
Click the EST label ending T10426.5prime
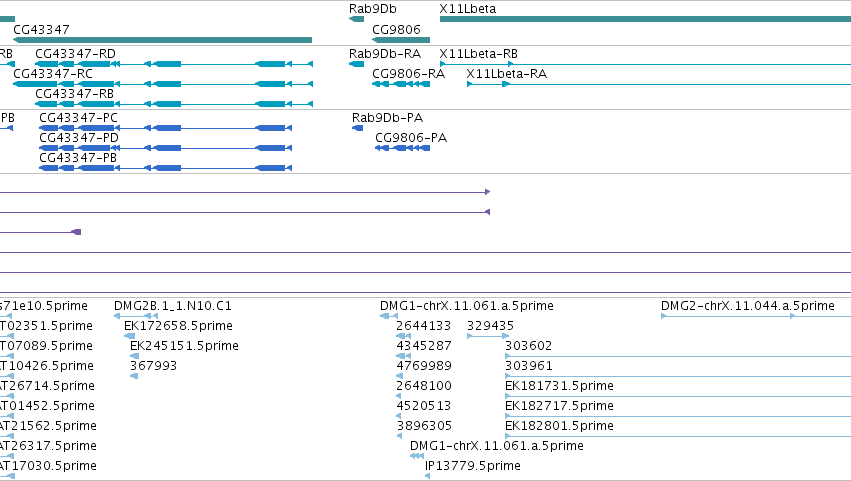(x=47, y=366)
